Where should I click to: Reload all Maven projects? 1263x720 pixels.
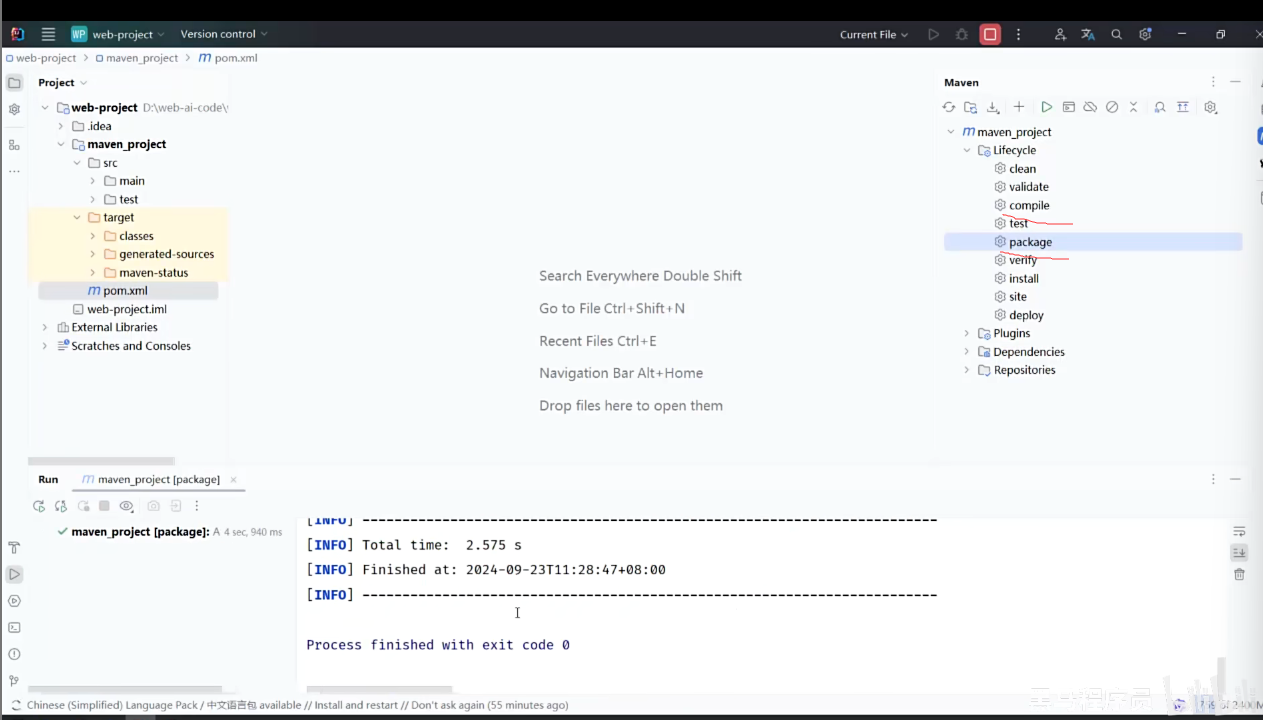click(x=949, y=107)
